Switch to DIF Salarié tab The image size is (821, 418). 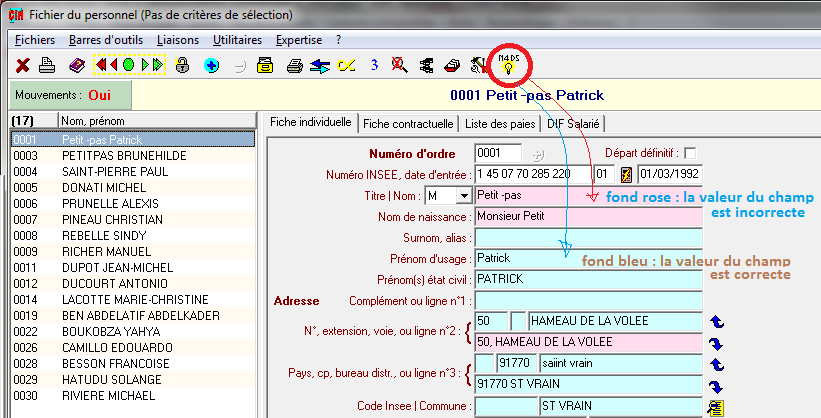[x=573, y=124]
